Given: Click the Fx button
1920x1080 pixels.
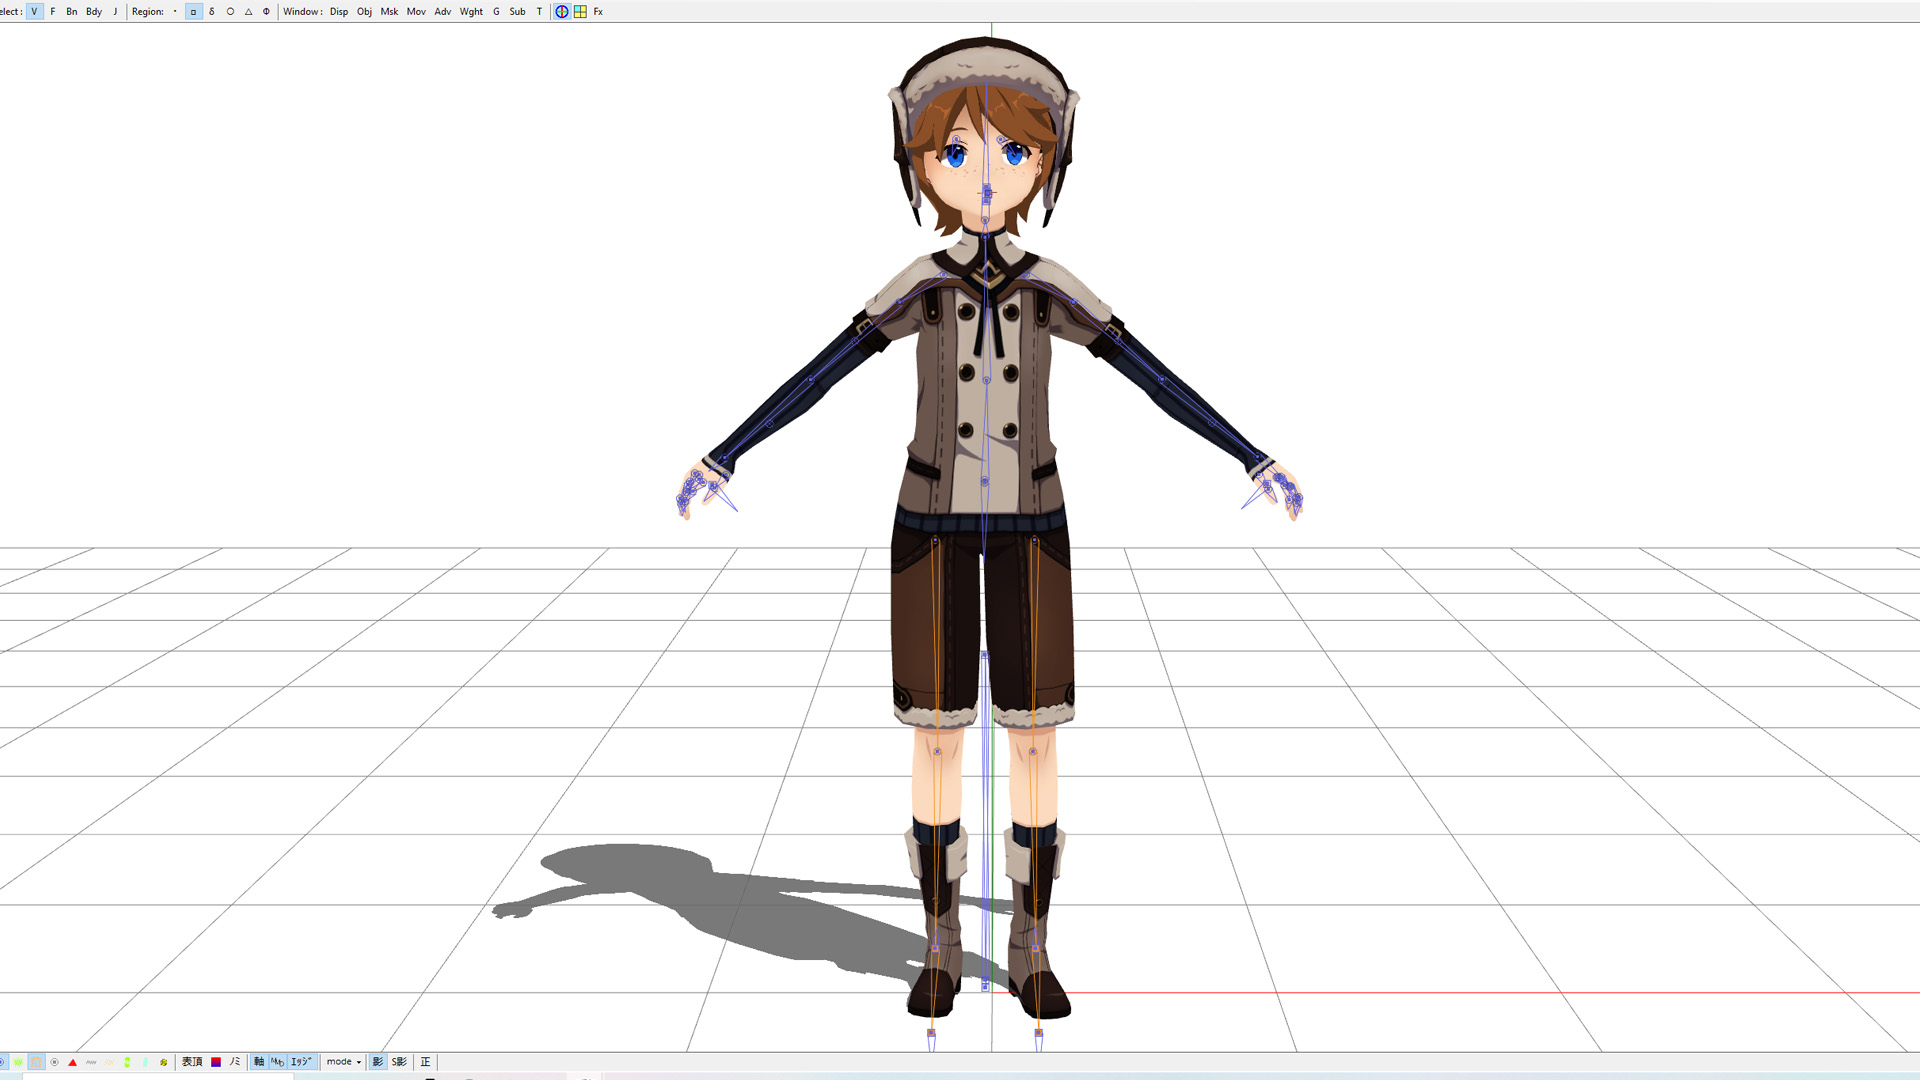Looking at the screenshot, I should 598,11.
